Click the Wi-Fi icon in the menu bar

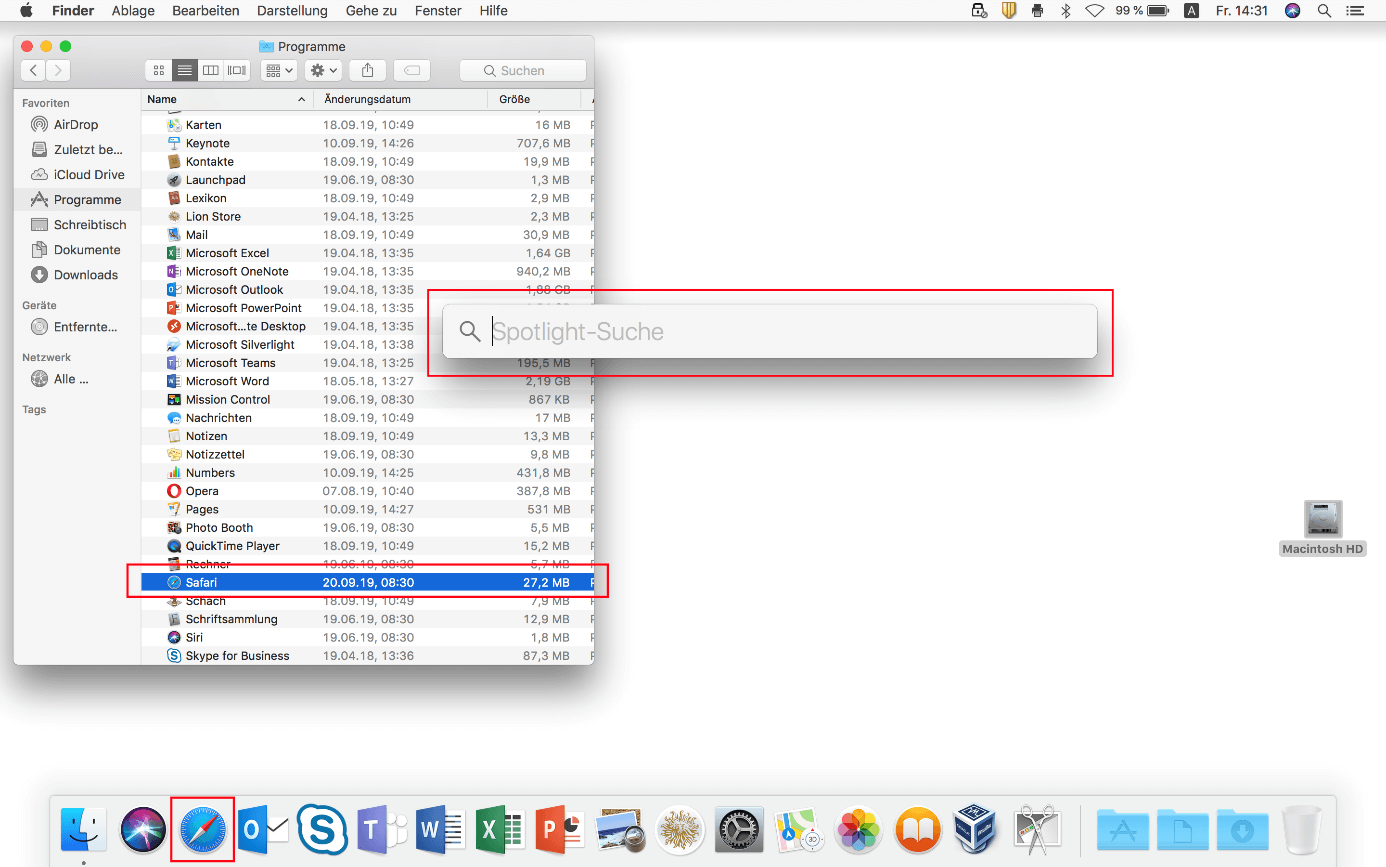1095,11
